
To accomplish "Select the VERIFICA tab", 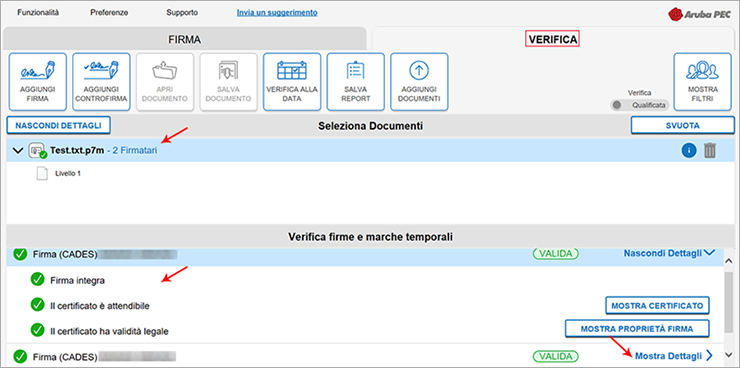I will (x=553, y=40).
